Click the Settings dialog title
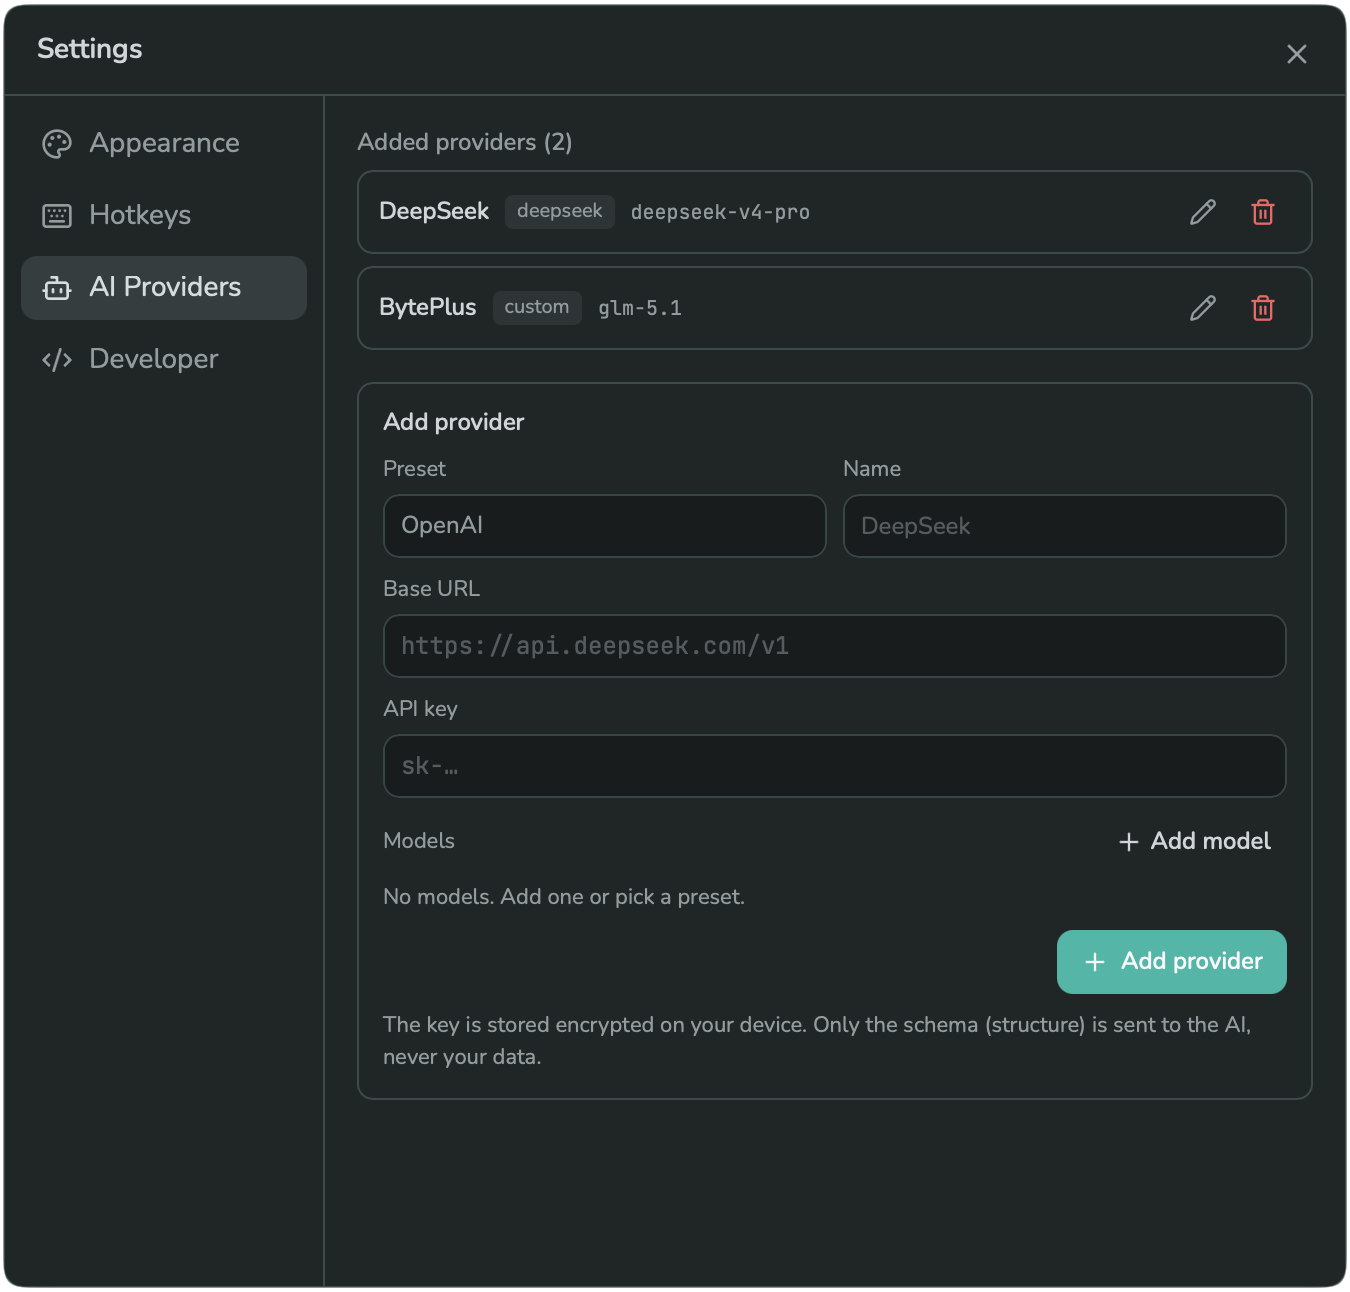Screen dimensions: 1350x1292 click(x=90, y=49)
